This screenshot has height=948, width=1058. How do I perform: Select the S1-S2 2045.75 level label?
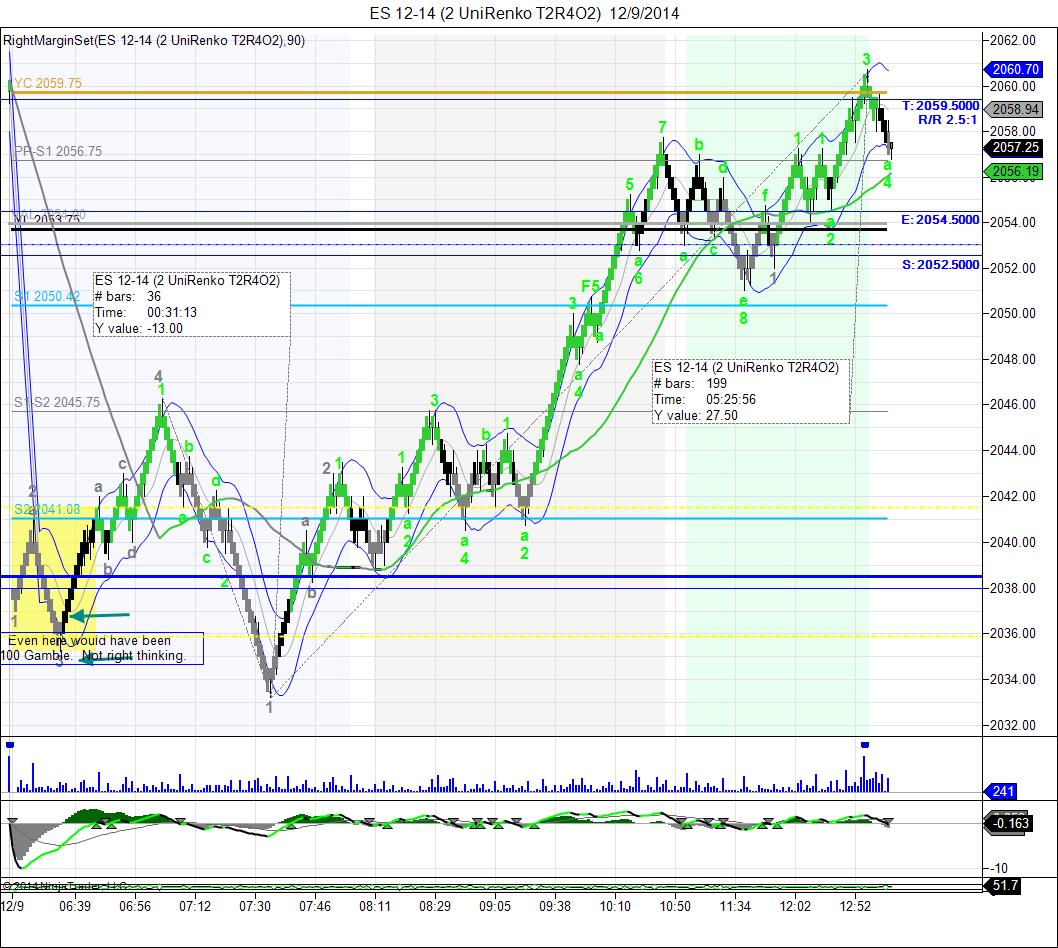tap(57, 402)
